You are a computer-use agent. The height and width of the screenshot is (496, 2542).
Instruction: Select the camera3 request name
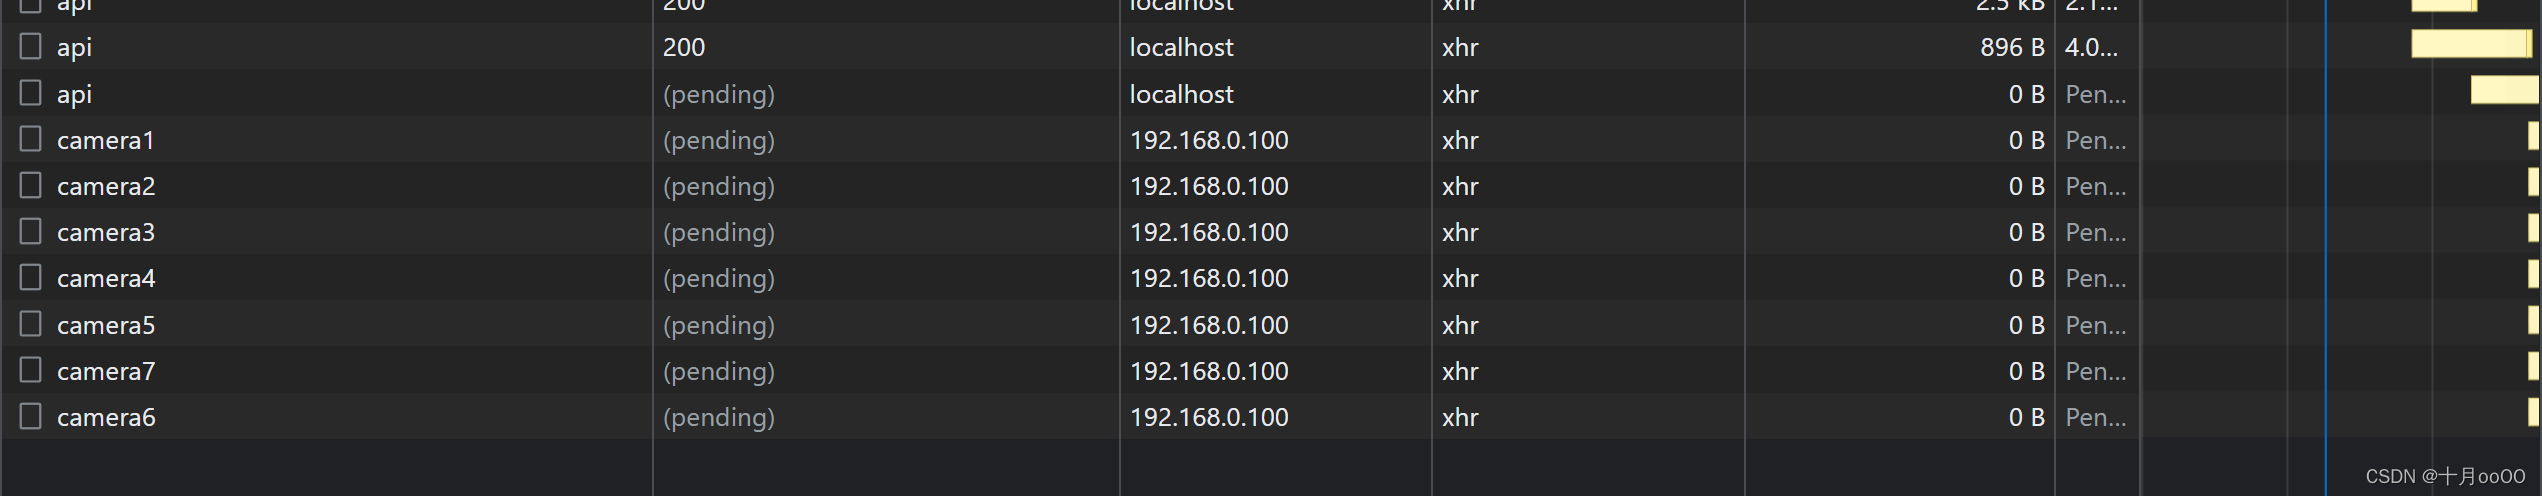[106, 232]
